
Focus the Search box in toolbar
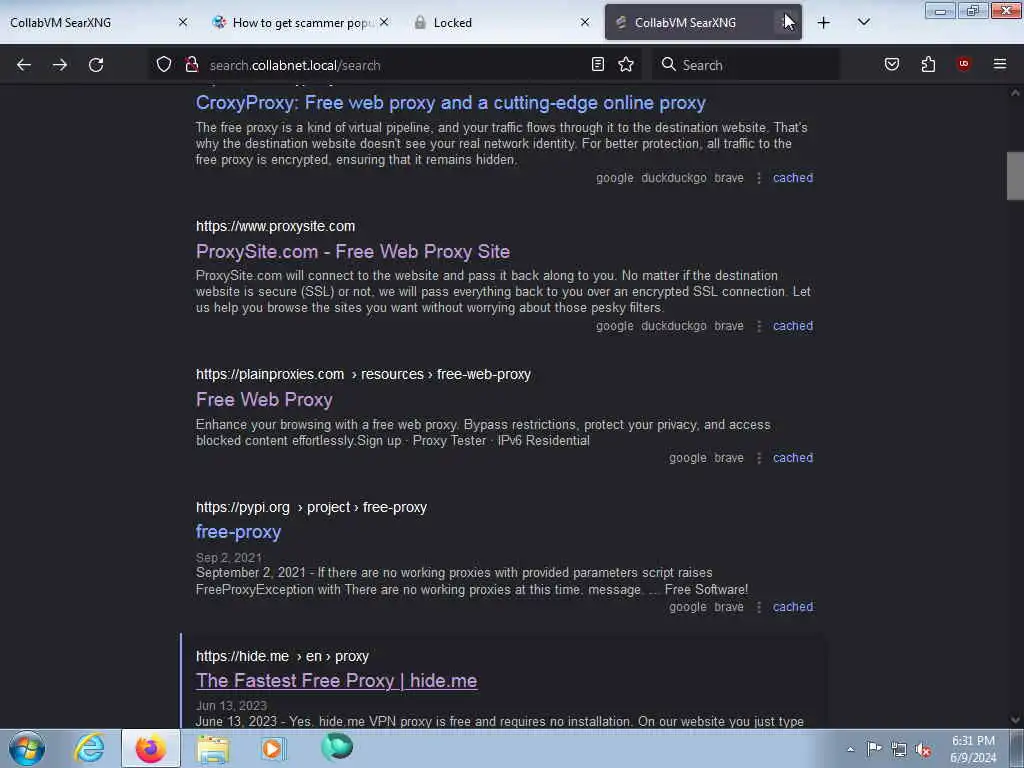tap(746, 65)
